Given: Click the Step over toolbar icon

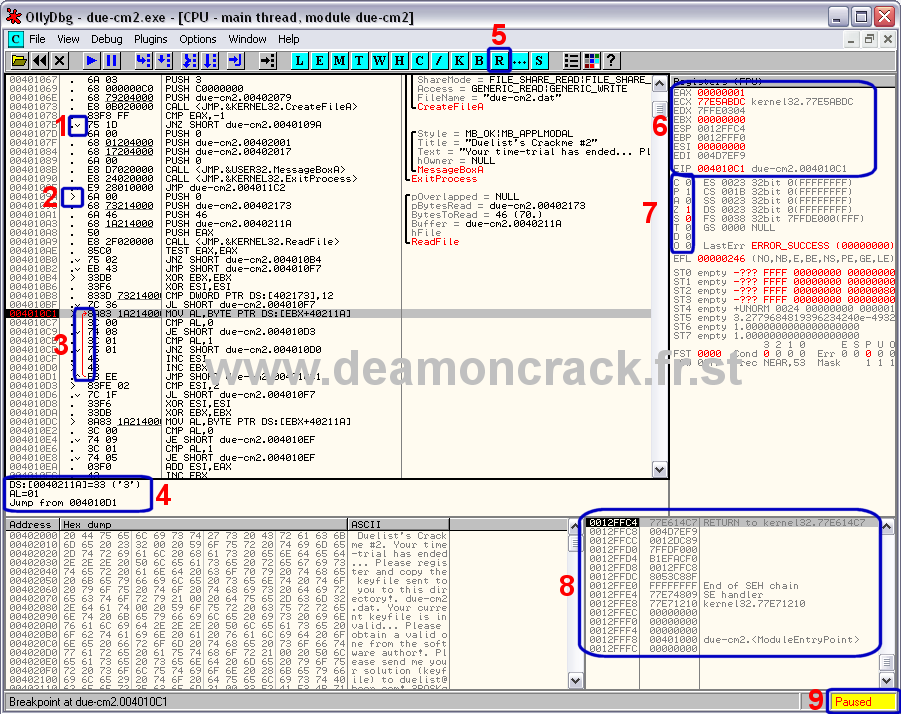Looking at the screenshot, I should pos(164,60).
